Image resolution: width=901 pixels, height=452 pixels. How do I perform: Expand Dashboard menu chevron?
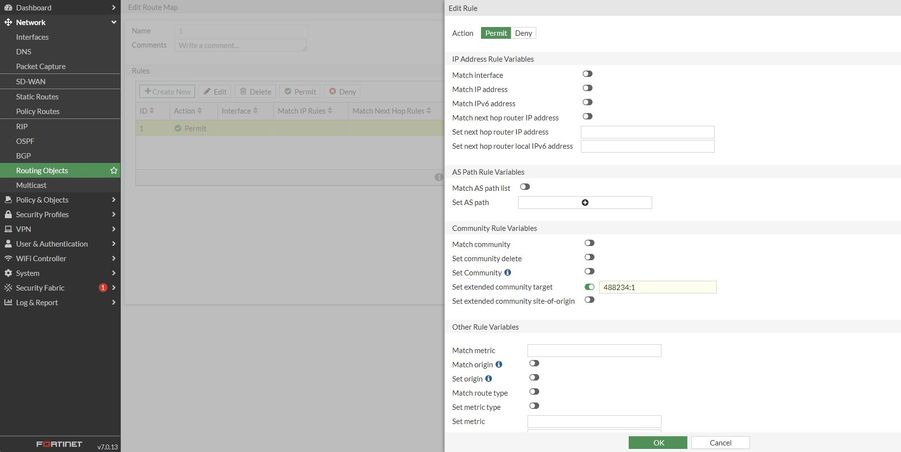pyautogui.click(x=114, y=7)
